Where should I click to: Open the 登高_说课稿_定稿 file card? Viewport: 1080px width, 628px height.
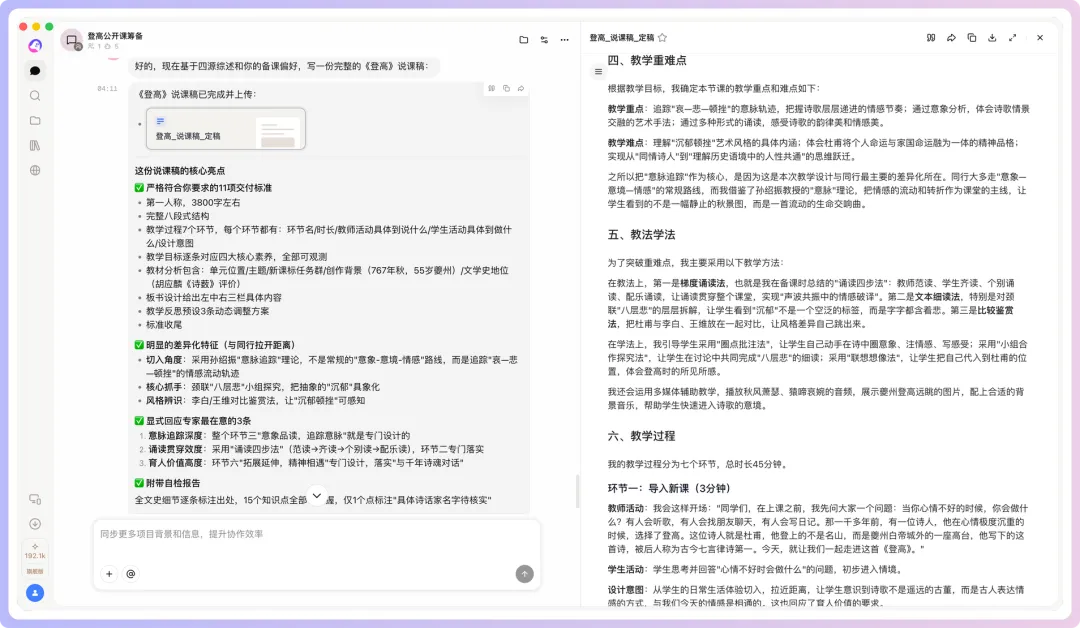coord(226,129)
